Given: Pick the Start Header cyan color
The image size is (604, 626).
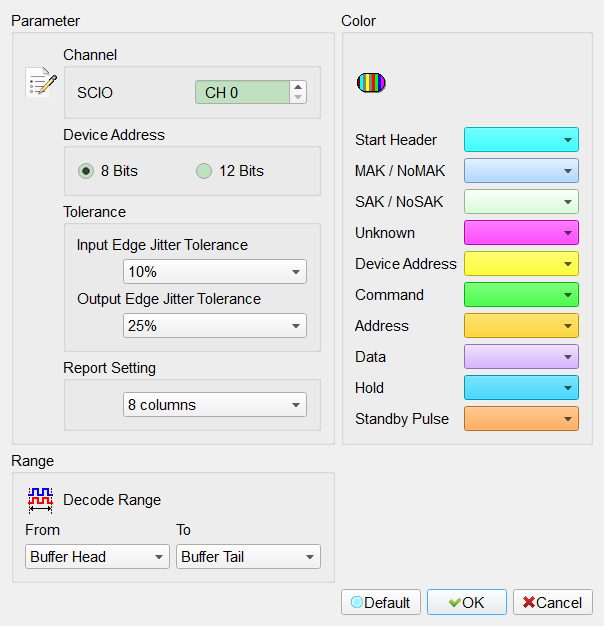Looking at the screenshot, I should (x=521, y=140).
